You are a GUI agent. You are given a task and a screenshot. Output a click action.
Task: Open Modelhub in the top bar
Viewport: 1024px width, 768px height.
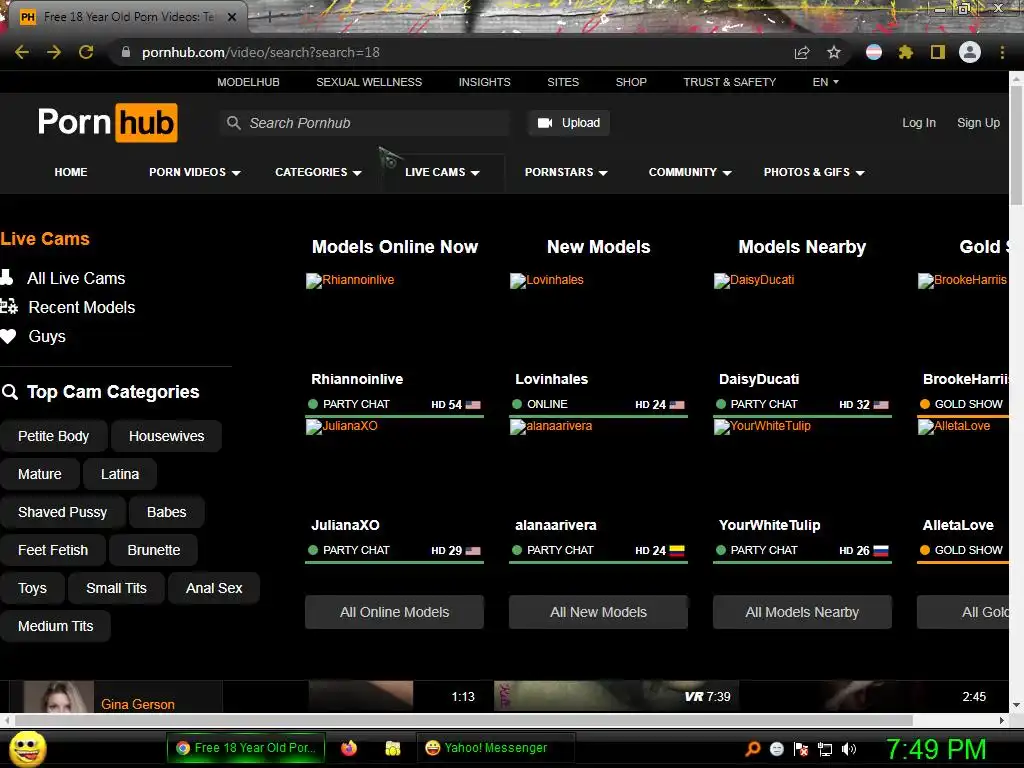tap(248, 82)
